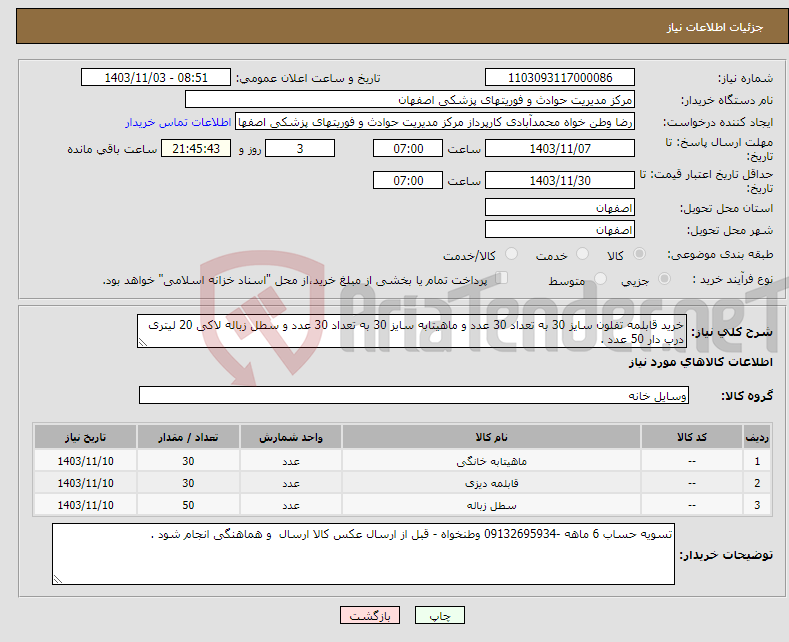Screen dimensions: 789x642
Task: Click the delivery province field اصفهان
Action: coord(560,207)
